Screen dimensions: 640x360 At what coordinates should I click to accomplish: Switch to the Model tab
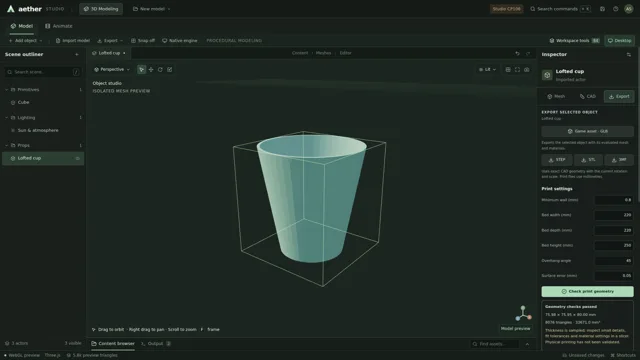[x=22, y=26]
